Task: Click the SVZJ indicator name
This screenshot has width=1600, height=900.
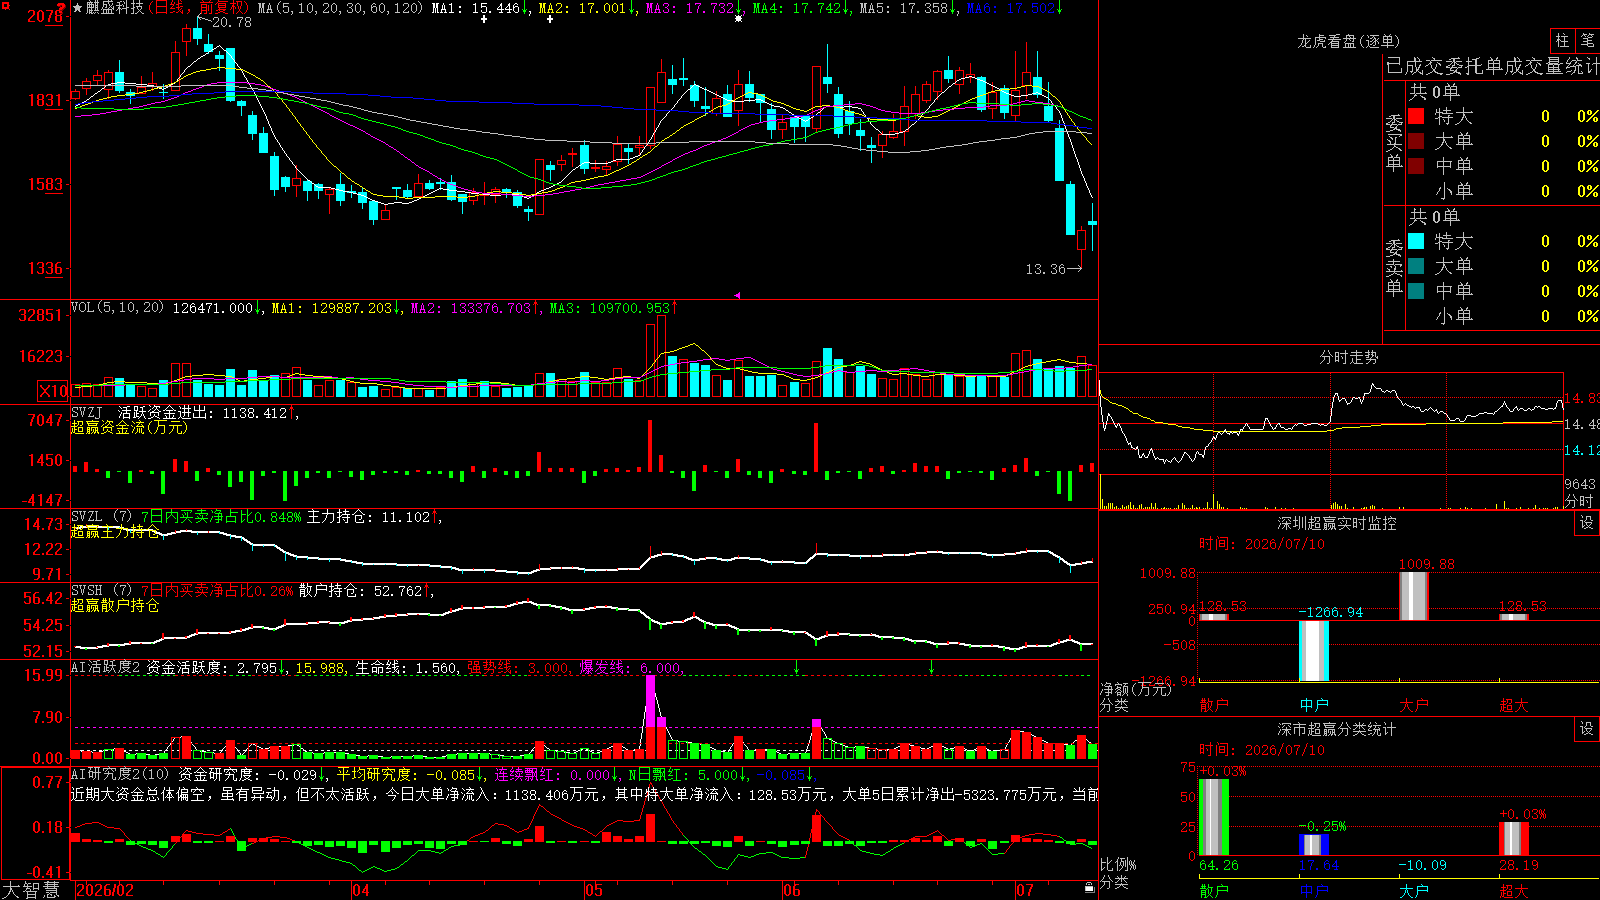Action: point(87,412)
